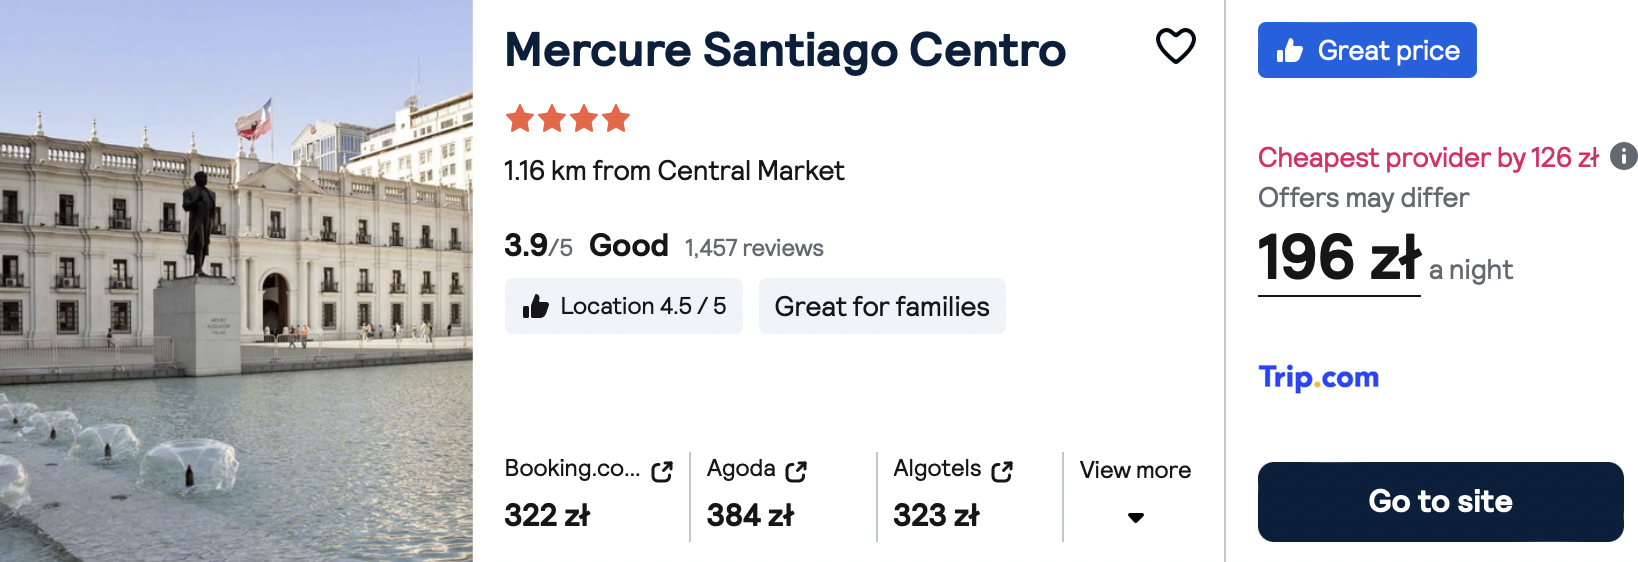Image resolution: width=1638 pixels, height=562 pixels.
Task: Click info icon beside cheapest provider
Action: point(1624,156)
